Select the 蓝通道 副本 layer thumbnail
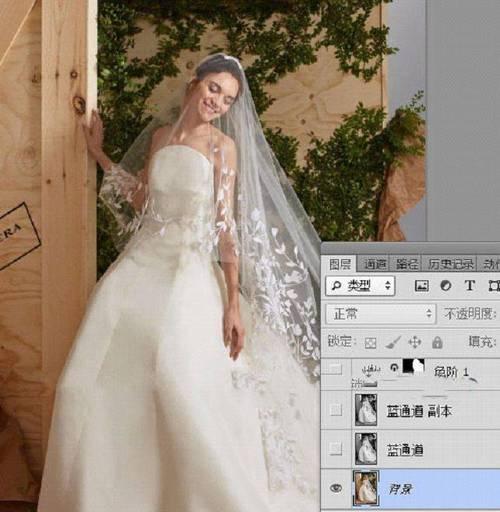This screenshot has height=512, width=500. (x=366, y=410)
